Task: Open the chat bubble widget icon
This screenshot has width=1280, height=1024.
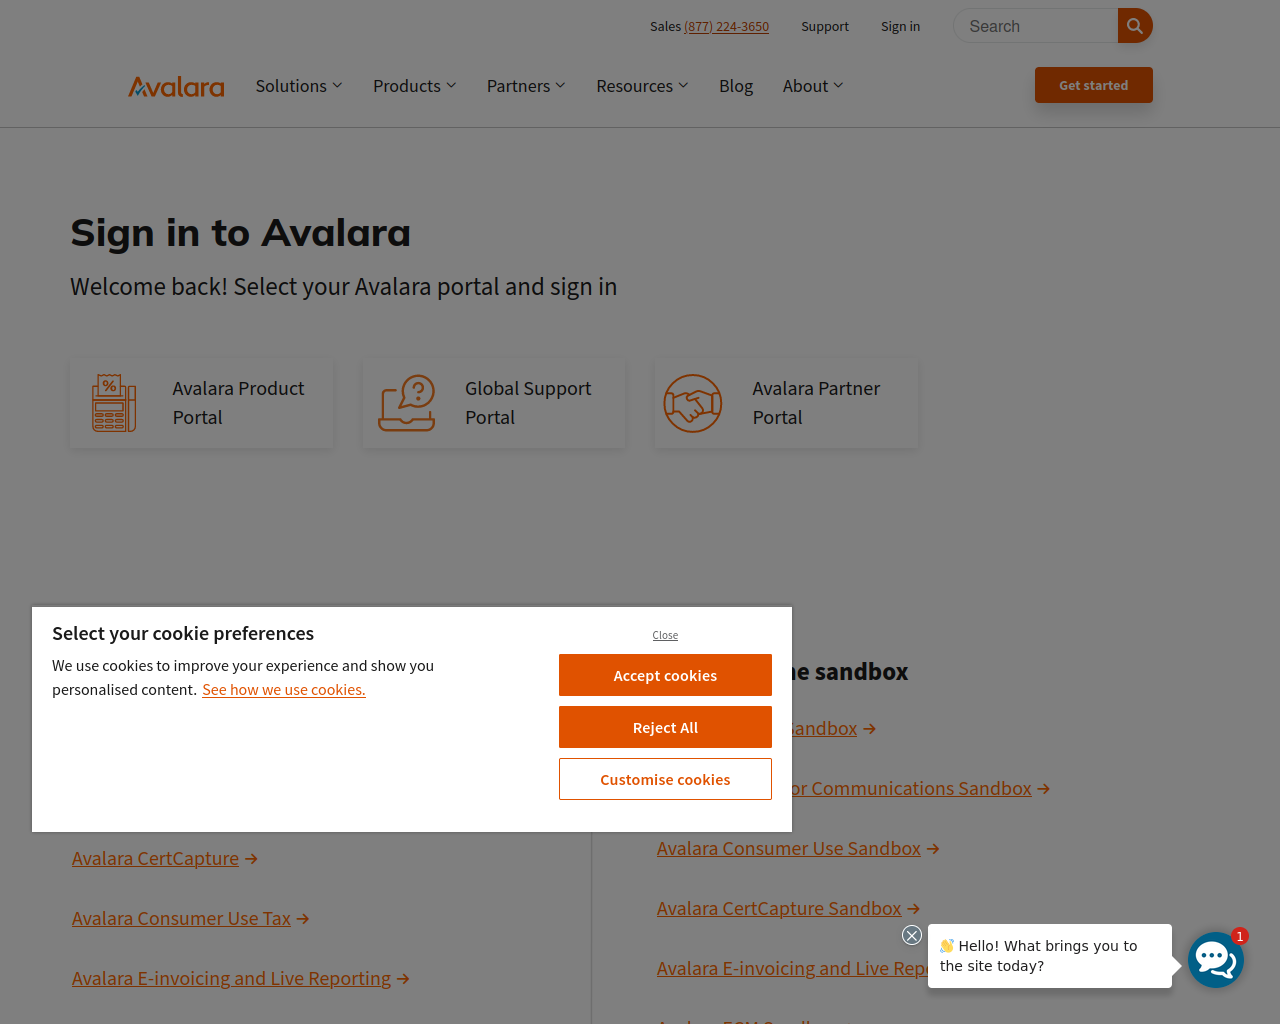Action: coord(1216,960)
